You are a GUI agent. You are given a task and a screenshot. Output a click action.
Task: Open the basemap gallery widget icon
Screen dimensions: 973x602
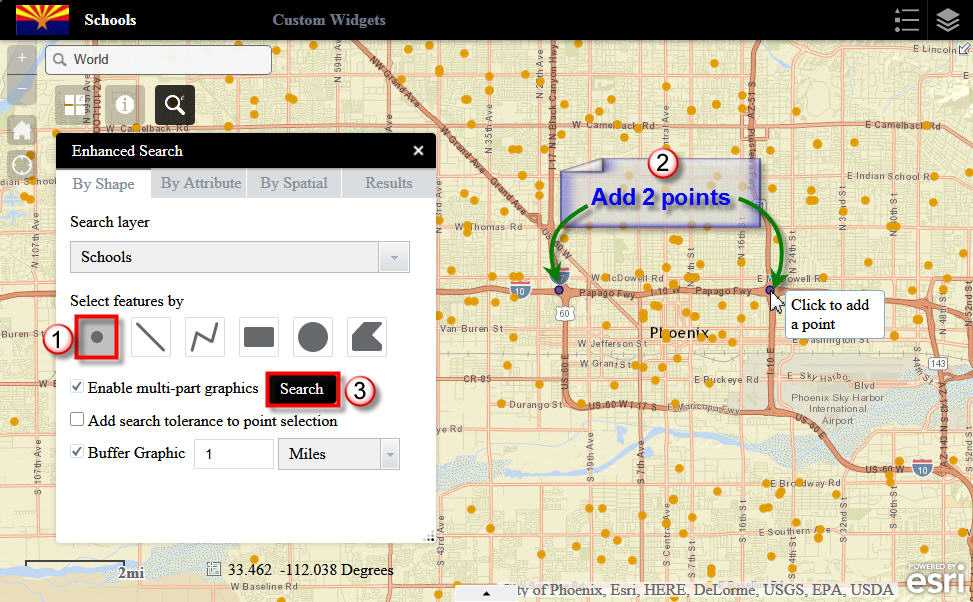click(x=75, y=105)
